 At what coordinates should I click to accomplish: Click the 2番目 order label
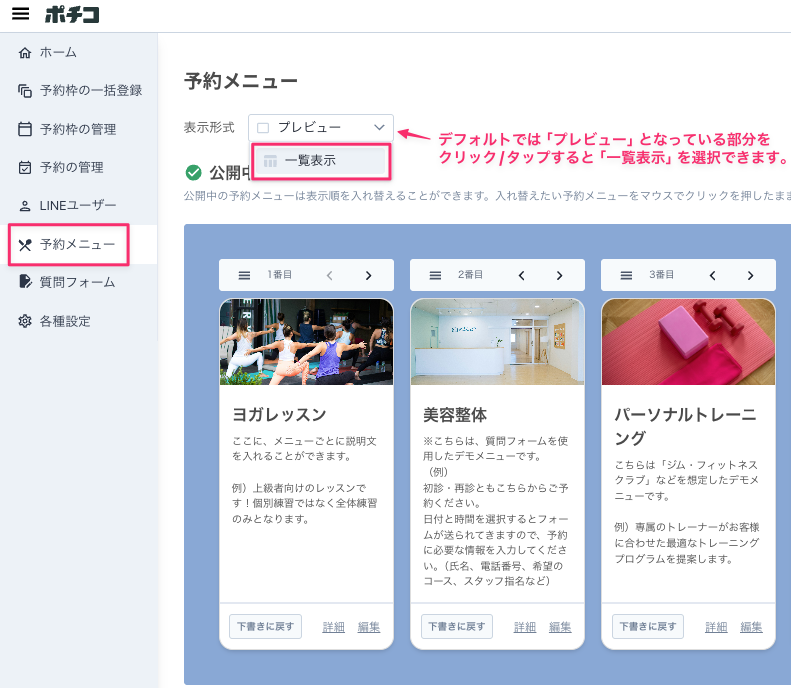(470, 275)
